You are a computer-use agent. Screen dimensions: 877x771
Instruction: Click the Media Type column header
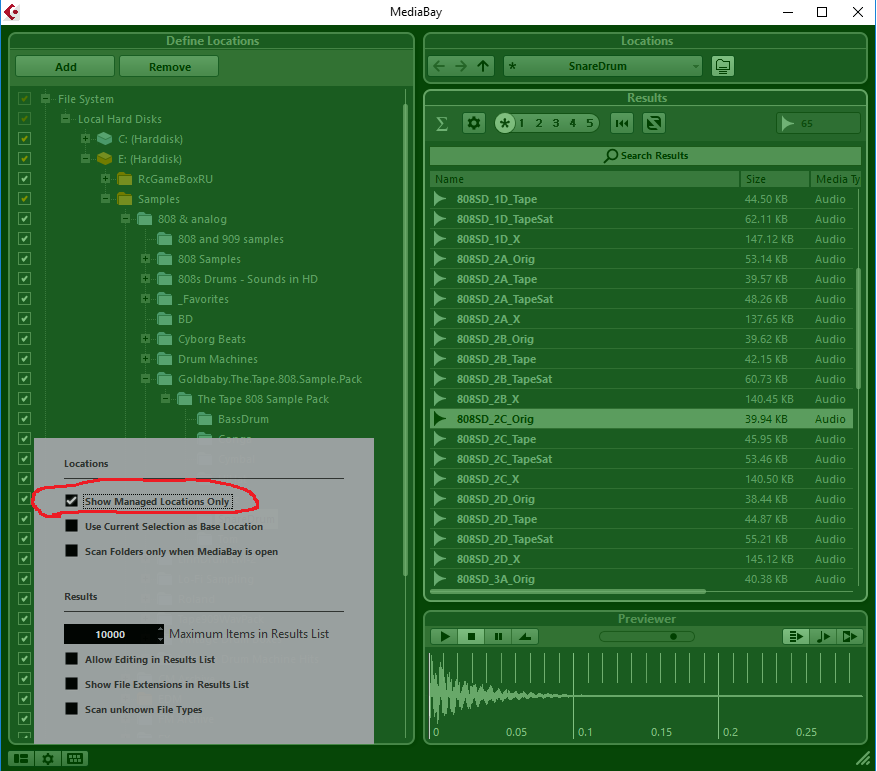tap(836, 179)
